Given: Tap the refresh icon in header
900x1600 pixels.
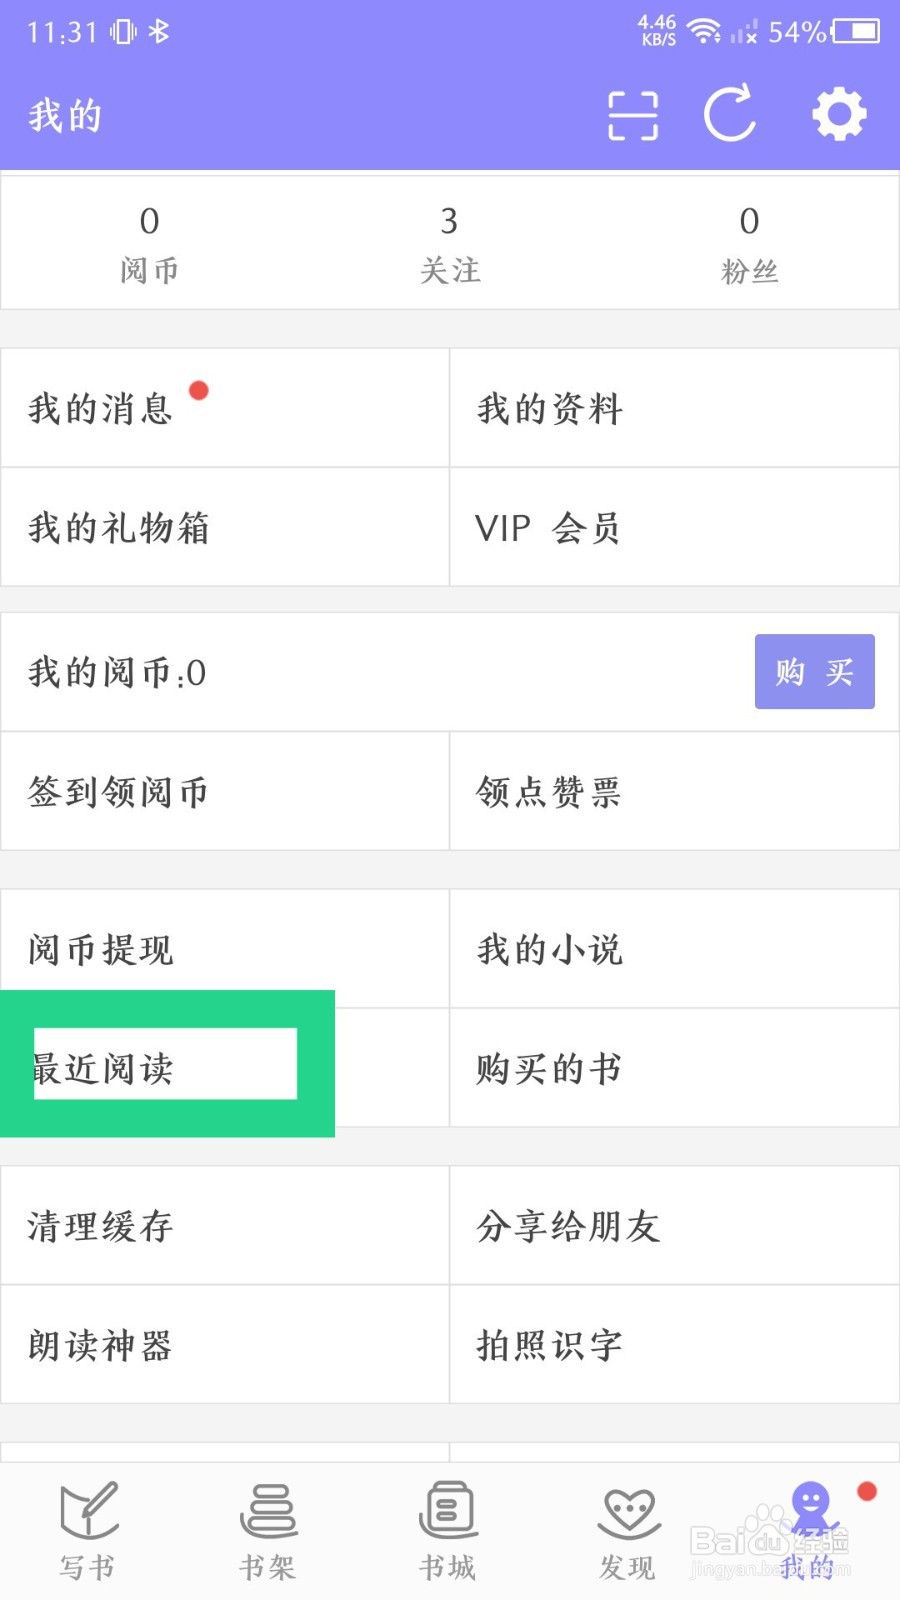Looking at the screenshot, I should pos(731,114).
